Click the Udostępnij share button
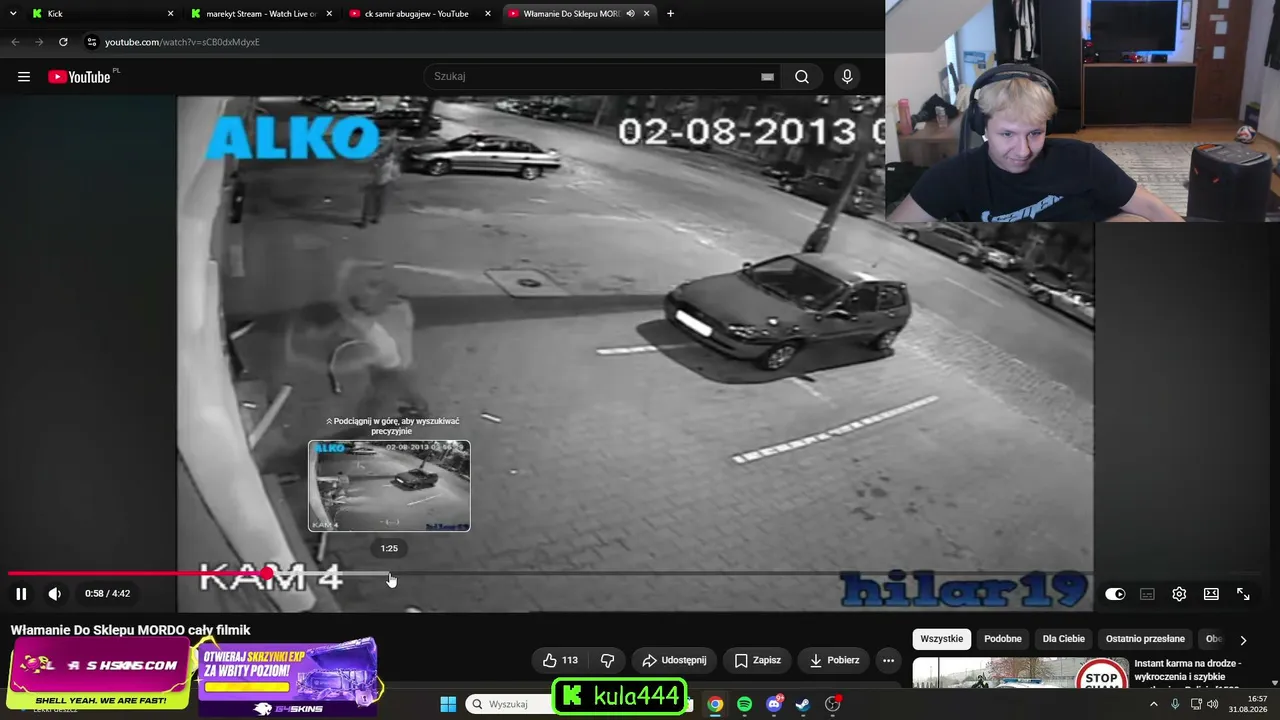1280x720 pixels. coord(674,660)
